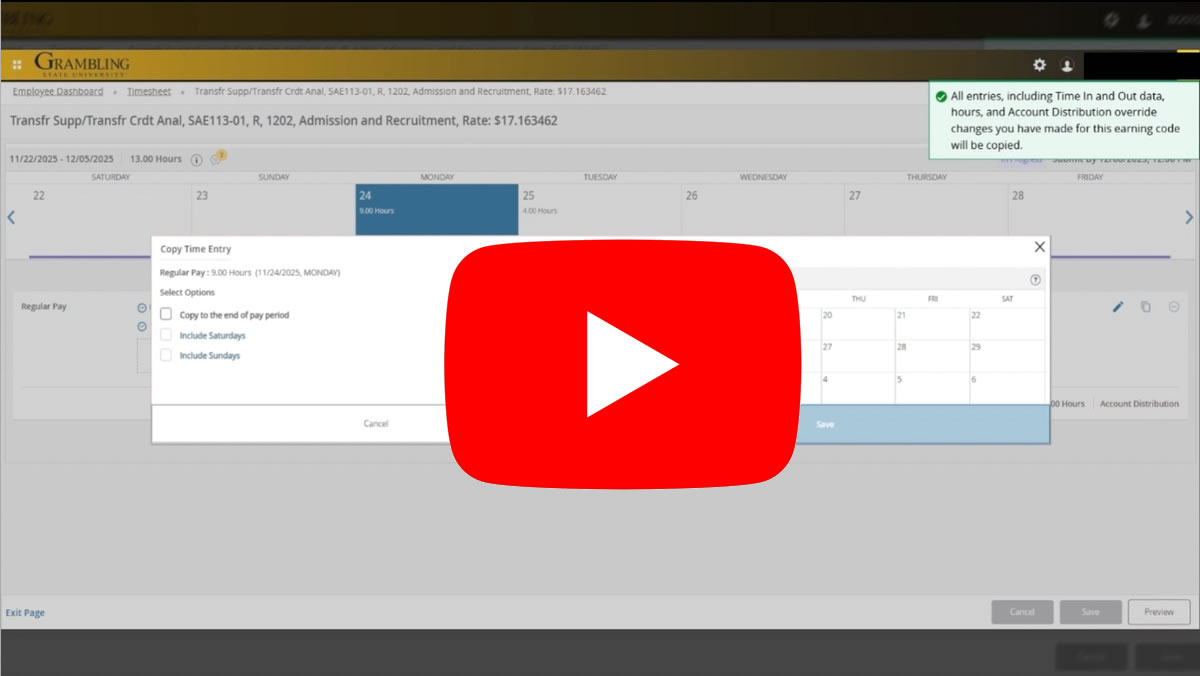The image size is (1200, 676).
Task: Select Tuesday 25 in the week strip
Action: tap(599, 208)
